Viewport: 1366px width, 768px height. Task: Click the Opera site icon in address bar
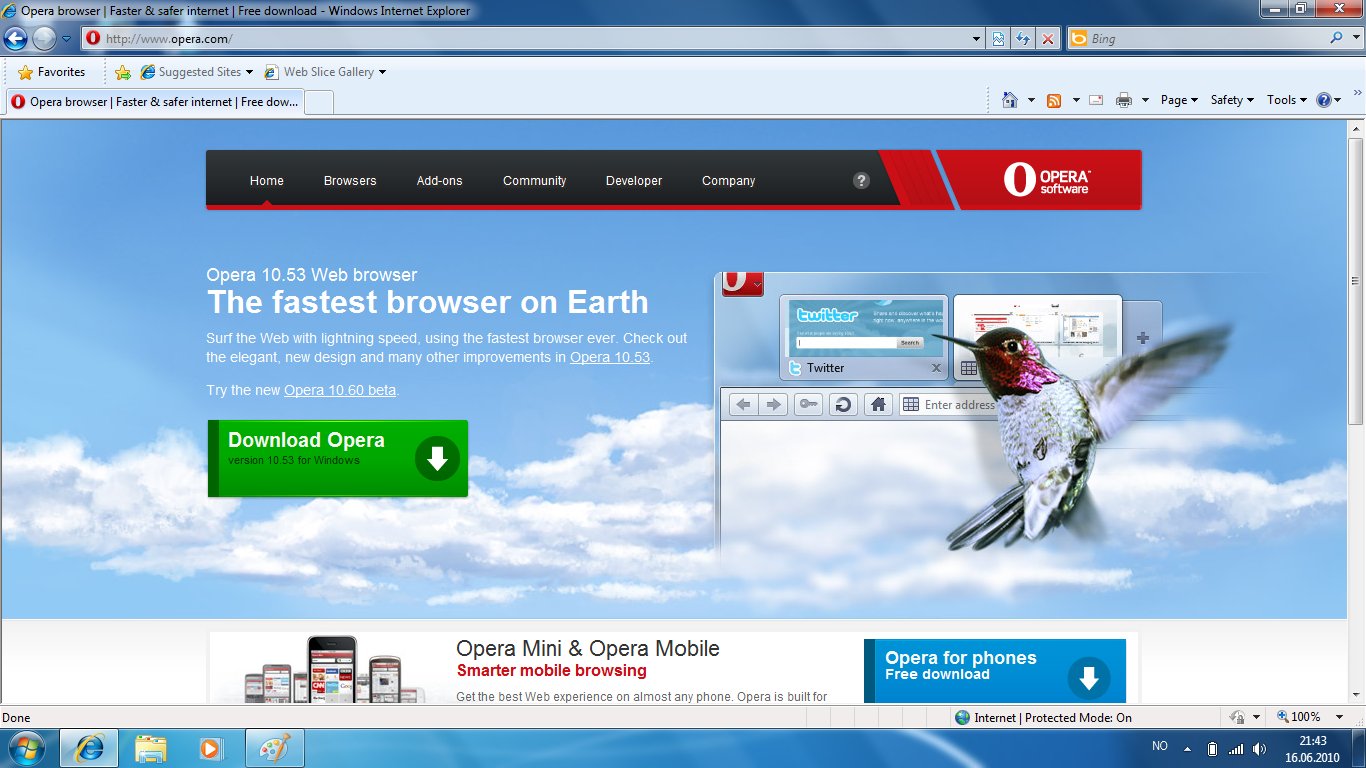(93, 38)
